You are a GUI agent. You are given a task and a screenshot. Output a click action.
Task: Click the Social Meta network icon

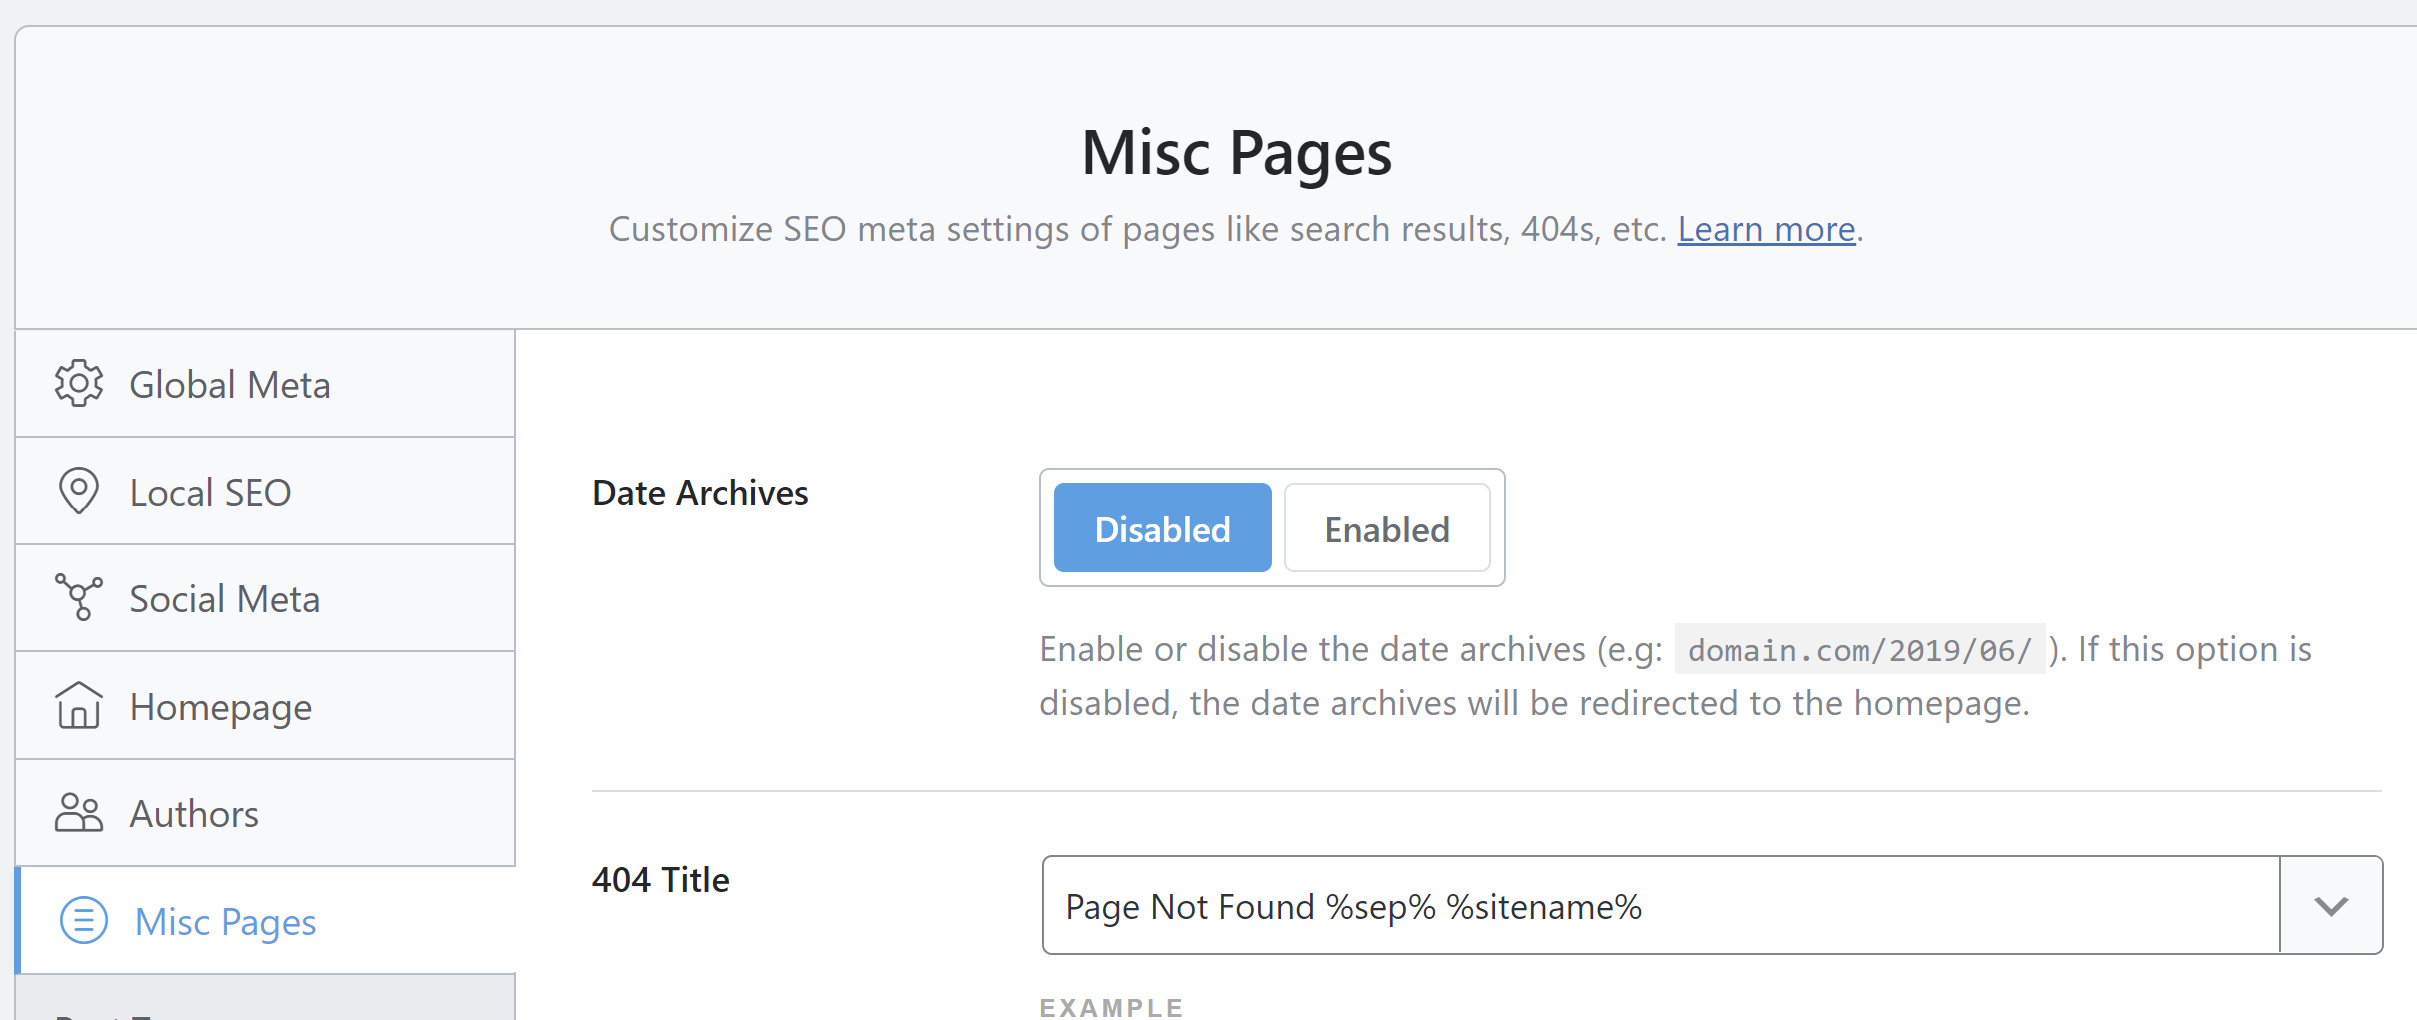click(x=80, y=597)
